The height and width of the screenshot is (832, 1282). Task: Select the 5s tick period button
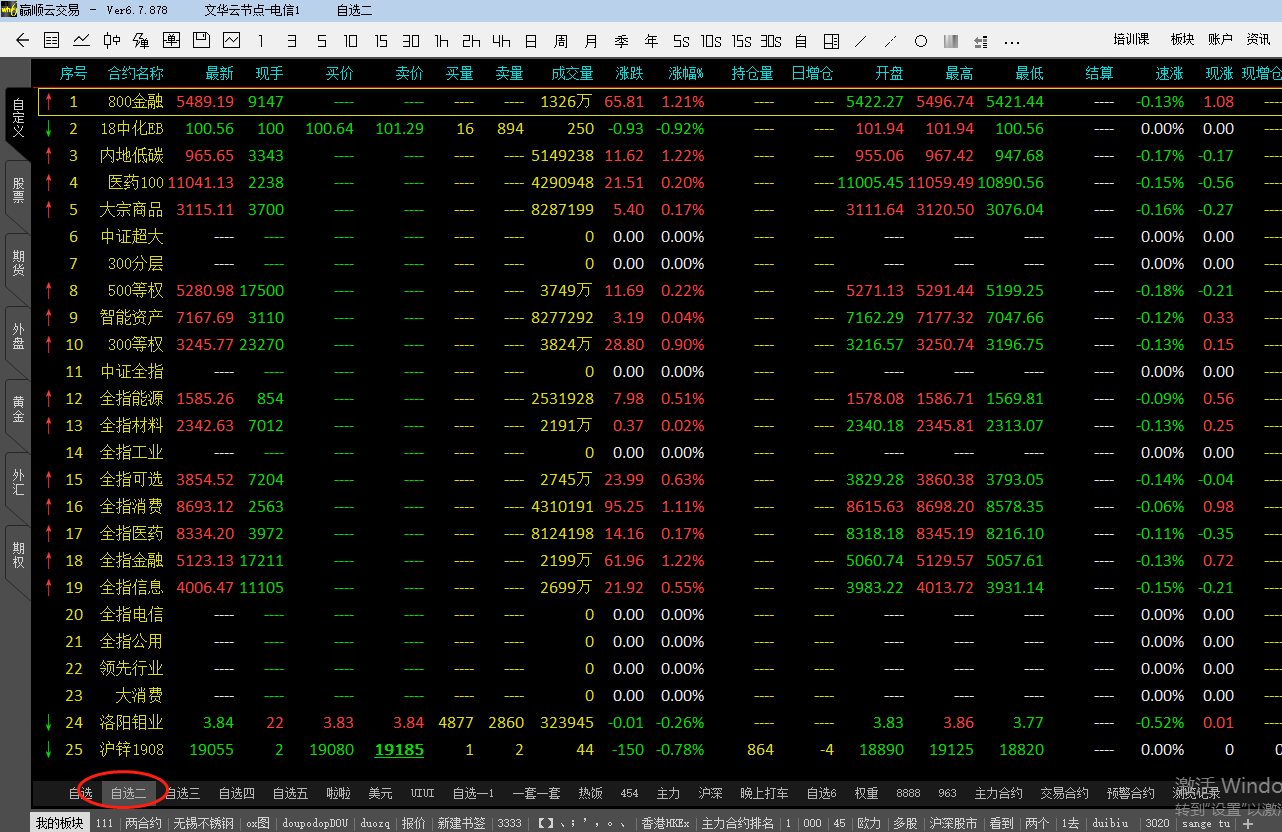pyautogui.click(x=681, y=41)
